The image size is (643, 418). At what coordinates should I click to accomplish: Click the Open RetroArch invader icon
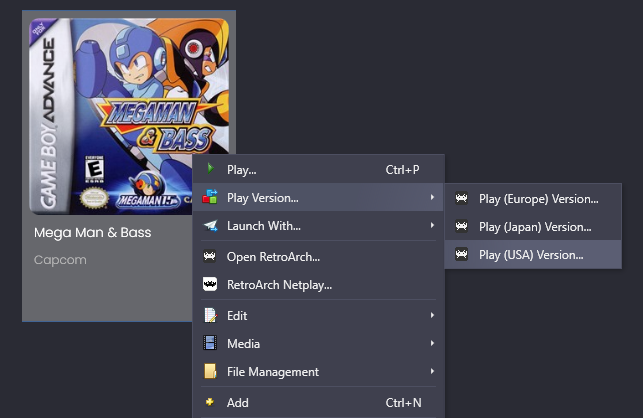click(x=210, y=256)
